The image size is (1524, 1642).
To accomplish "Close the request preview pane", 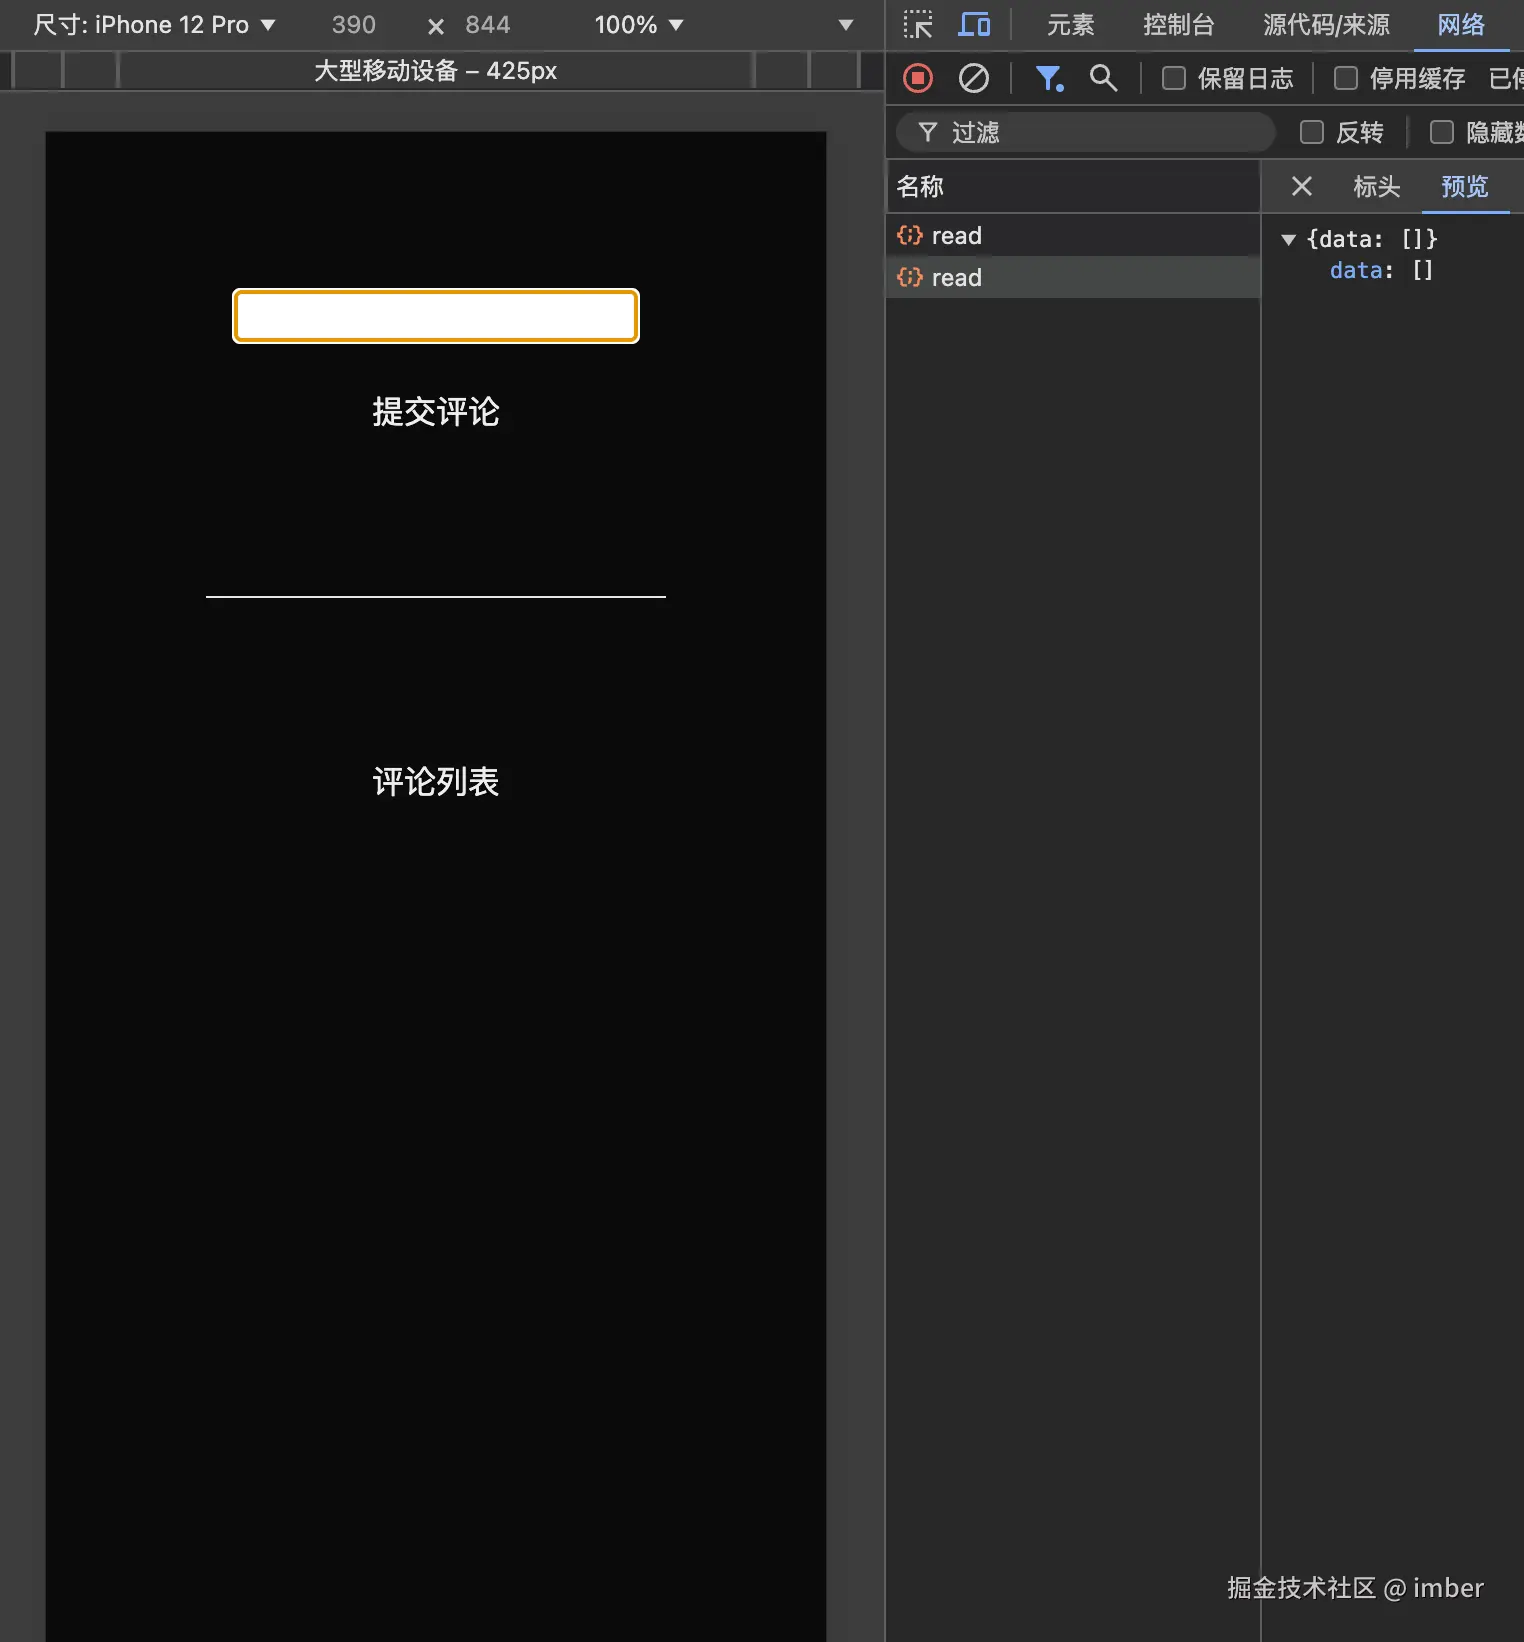I will coord(1301,186).
